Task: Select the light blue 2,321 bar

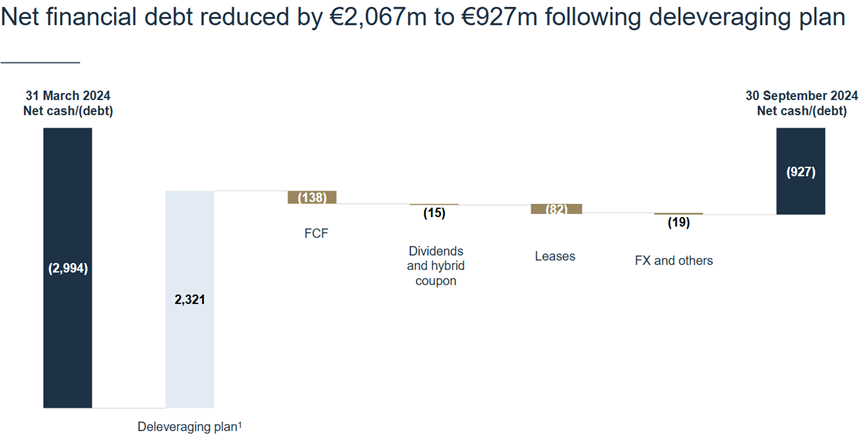Action: tap(190, 299)
